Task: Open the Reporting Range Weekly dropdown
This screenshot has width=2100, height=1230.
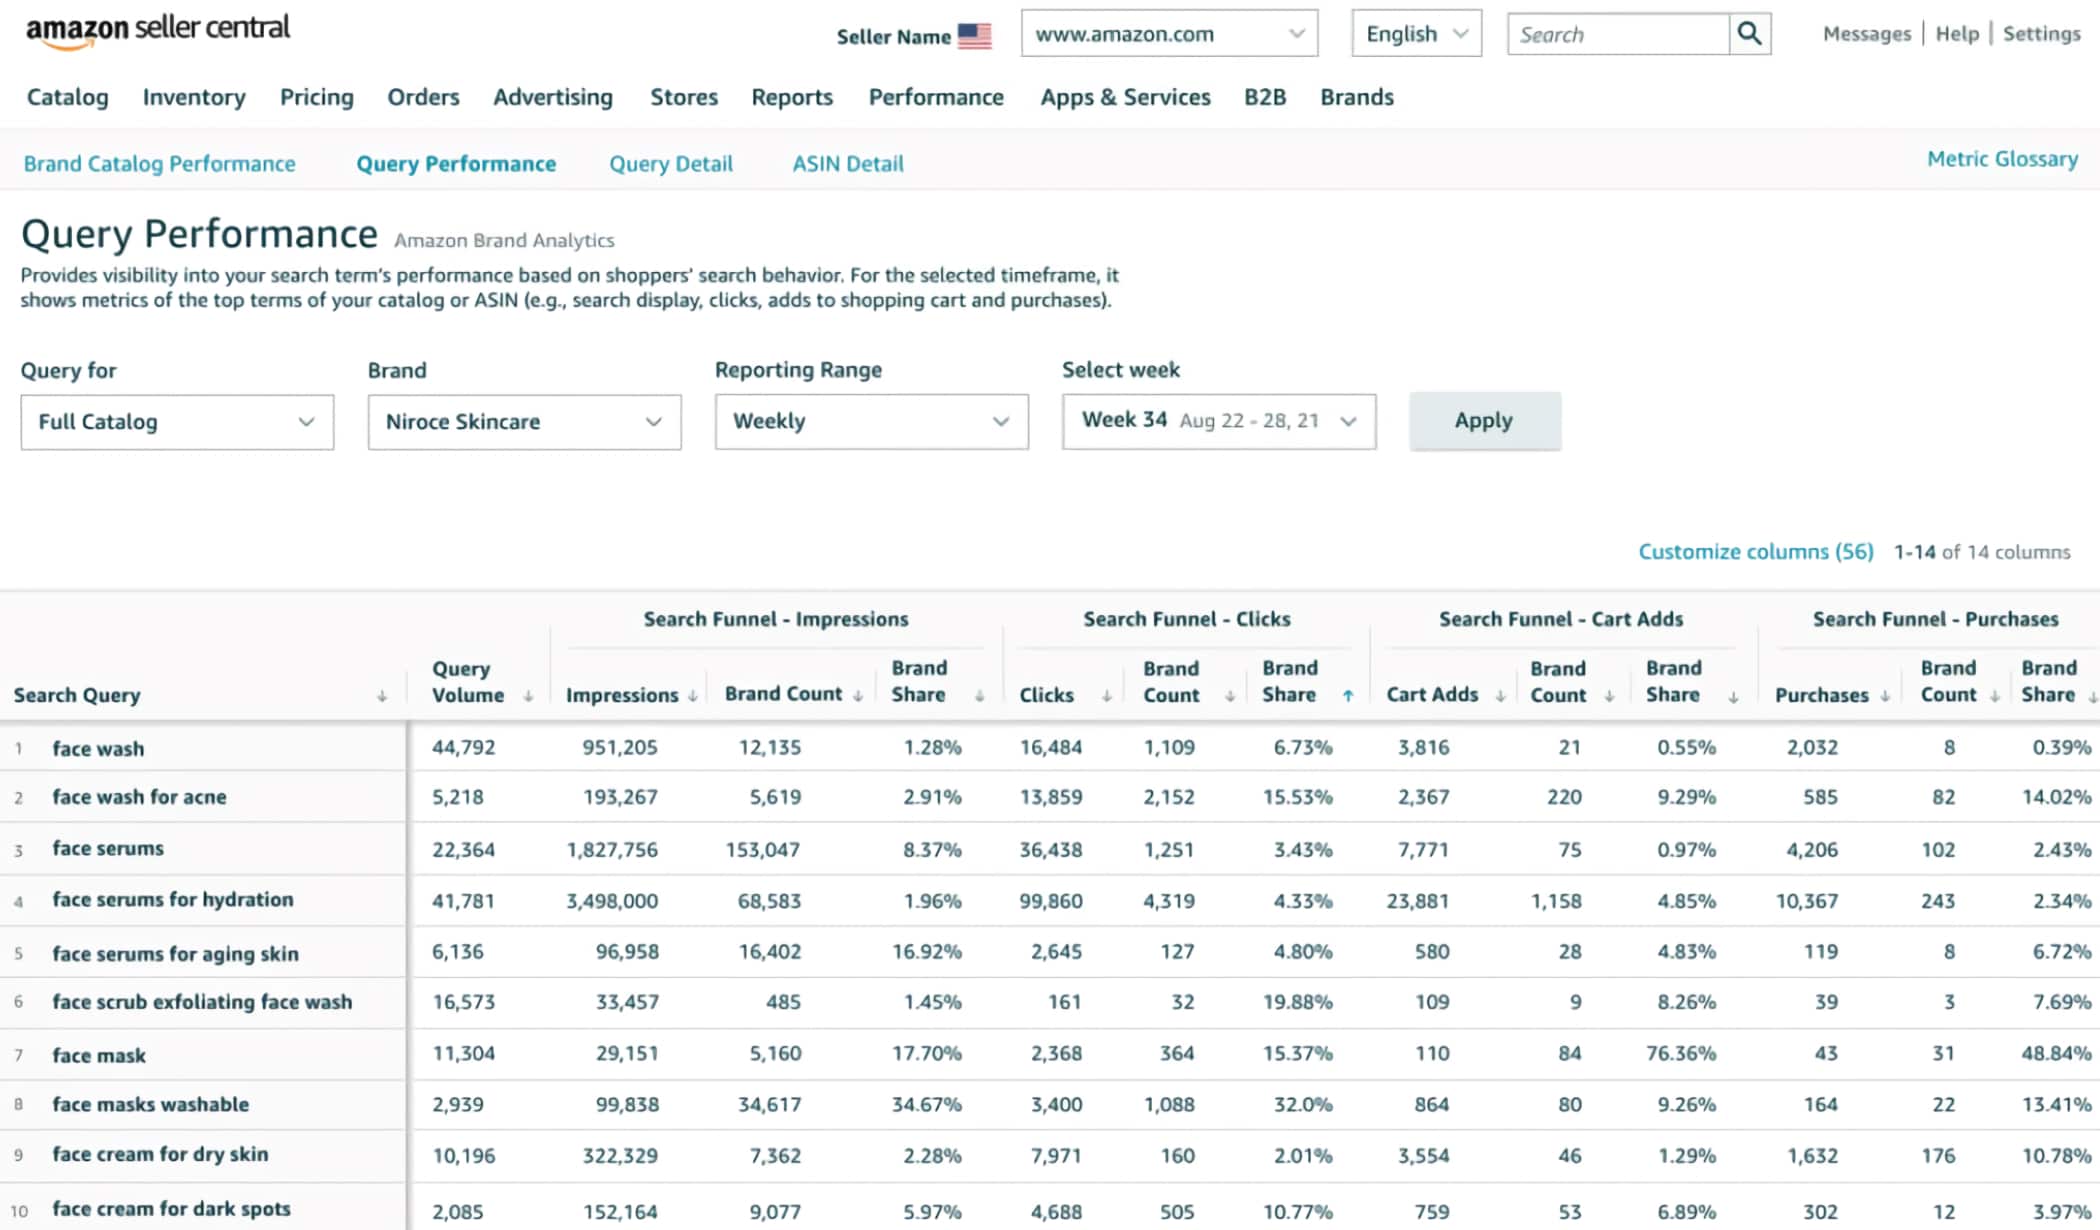Action: pos(871,422)
